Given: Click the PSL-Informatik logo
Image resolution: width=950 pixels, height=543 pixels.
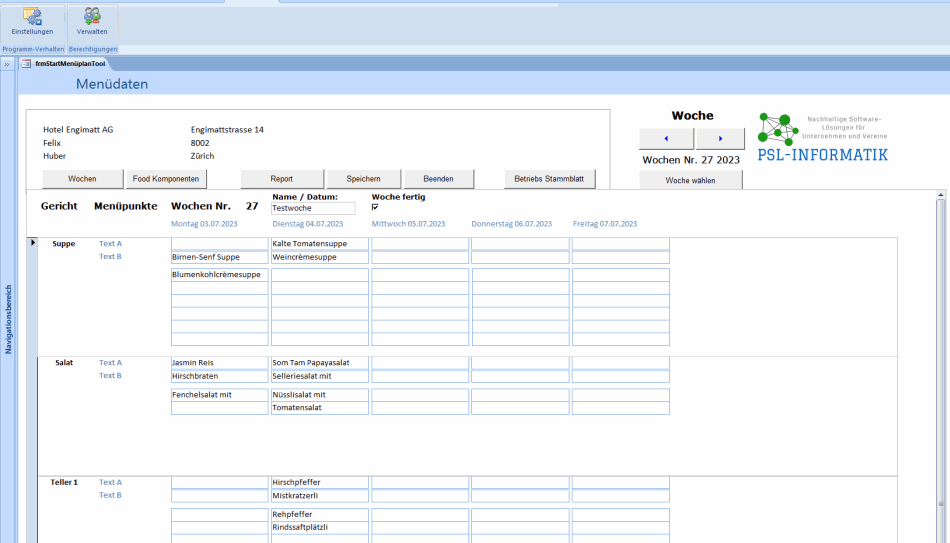Looking at the screenshot, I should [823, 138].
